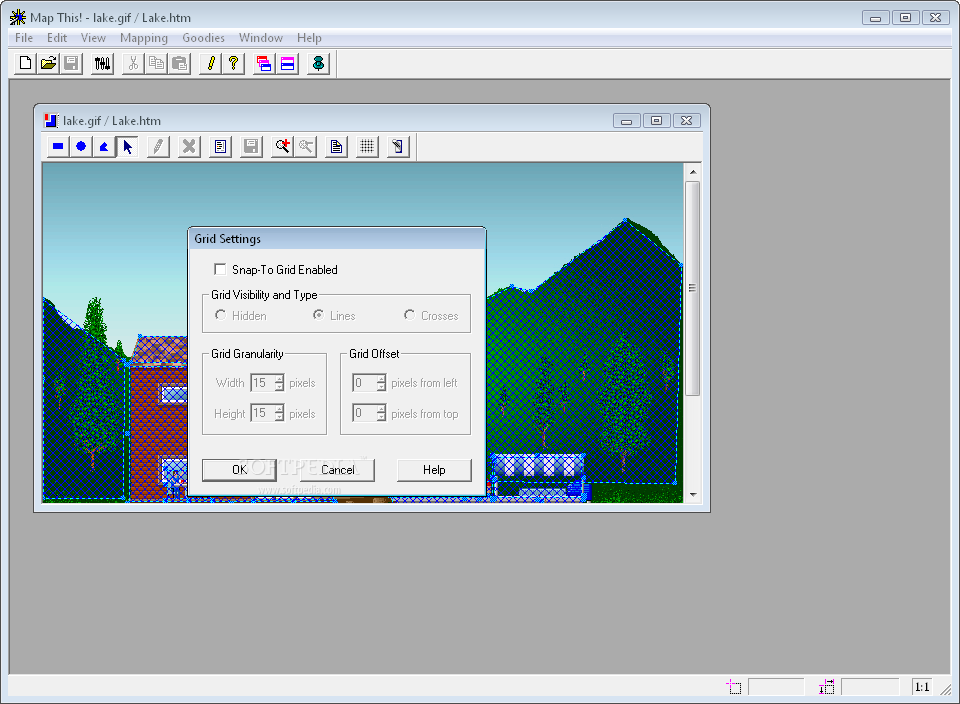Click the Save icon in lake.gif window
960x704 pixels.
click(x=251, y=147)
